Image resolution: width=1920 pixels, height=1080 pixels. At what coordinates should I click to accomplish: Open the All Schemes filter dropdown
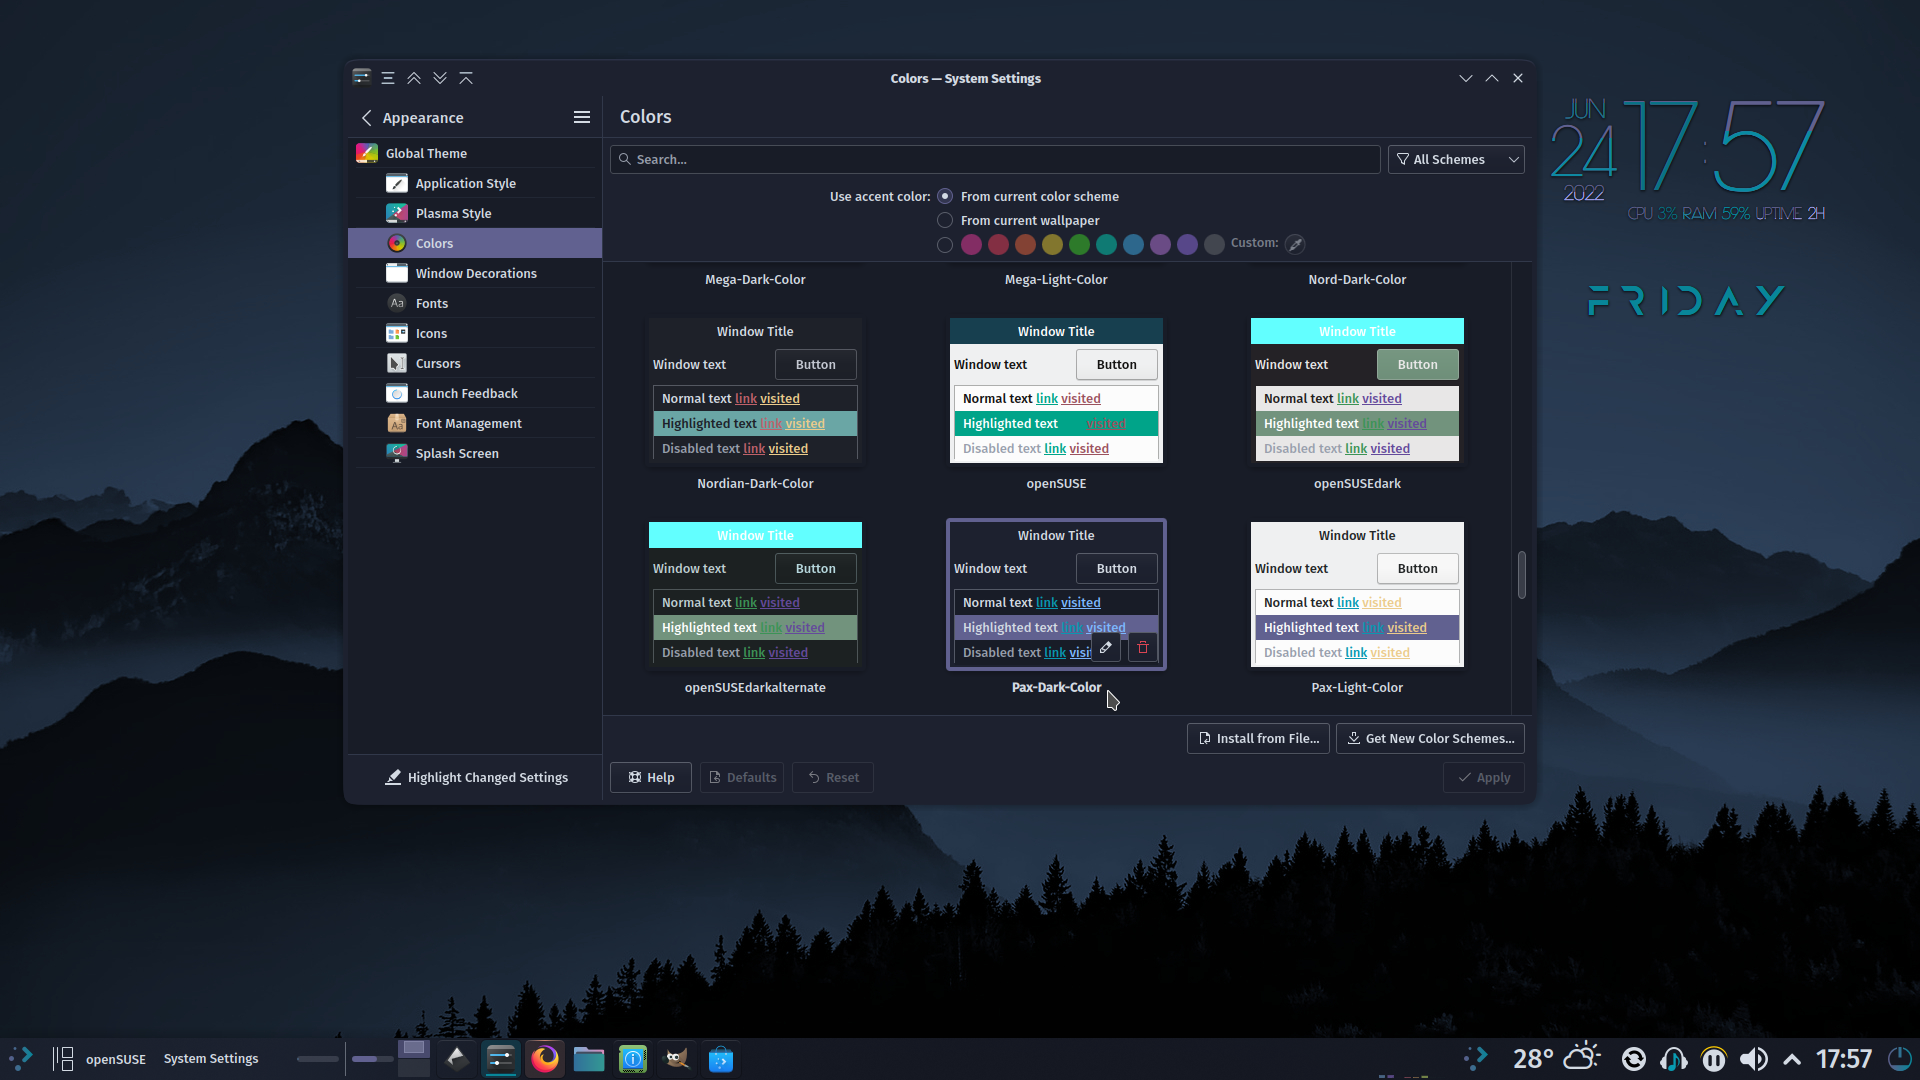click(x=1456, y=159)
